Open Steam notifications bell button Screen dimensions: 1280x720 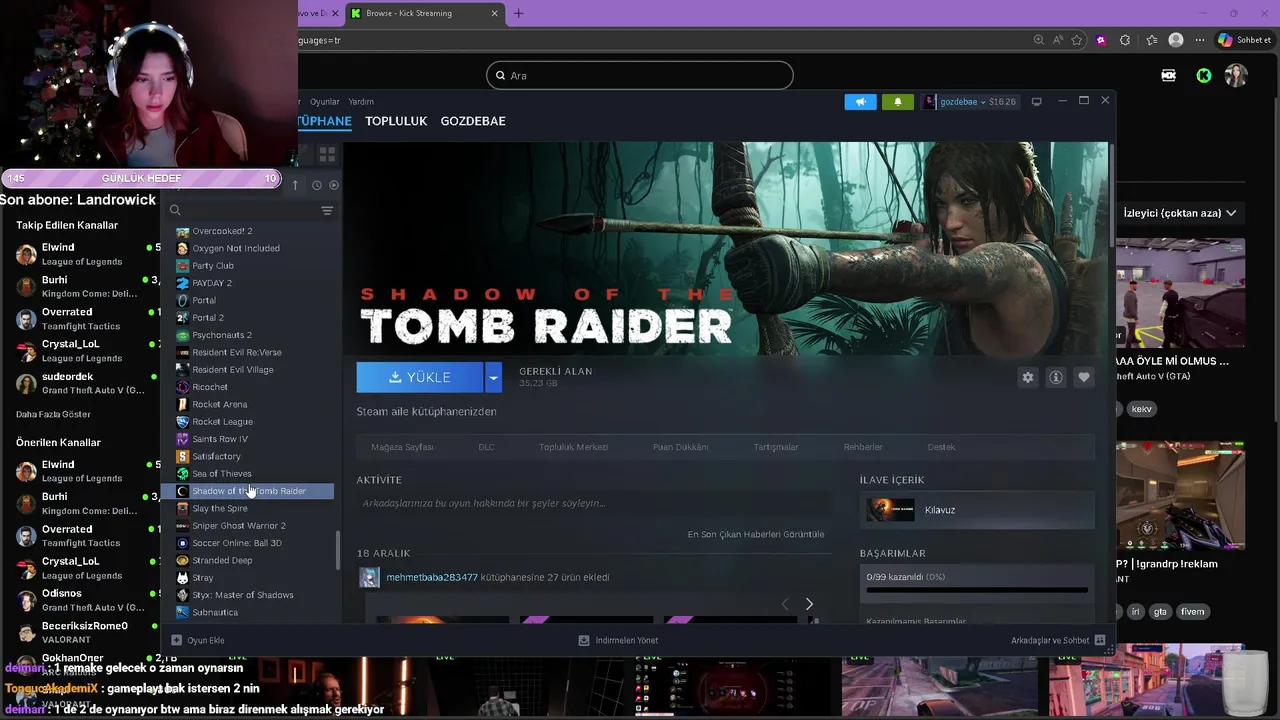pyautogui.click(x=897, y=101)
